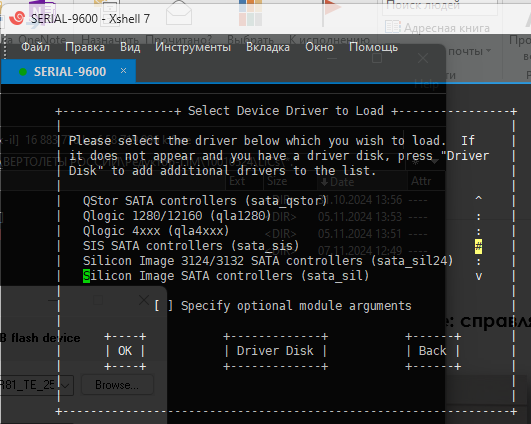Open the Правка menu
The height and width of the screenshot is (424, 531).
(x=85, y=47)
